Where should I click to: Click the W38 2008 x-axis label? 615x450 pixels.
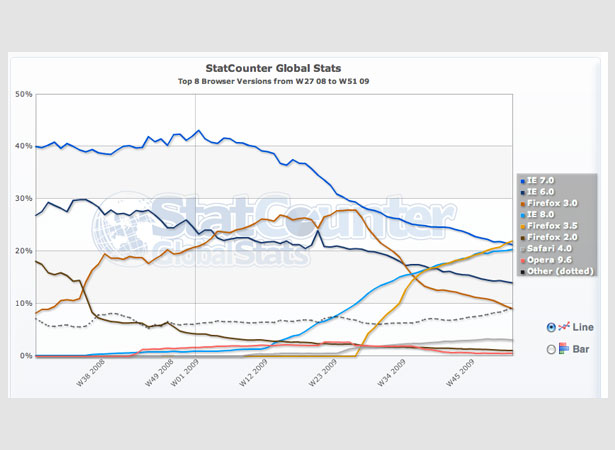[90, 373]
